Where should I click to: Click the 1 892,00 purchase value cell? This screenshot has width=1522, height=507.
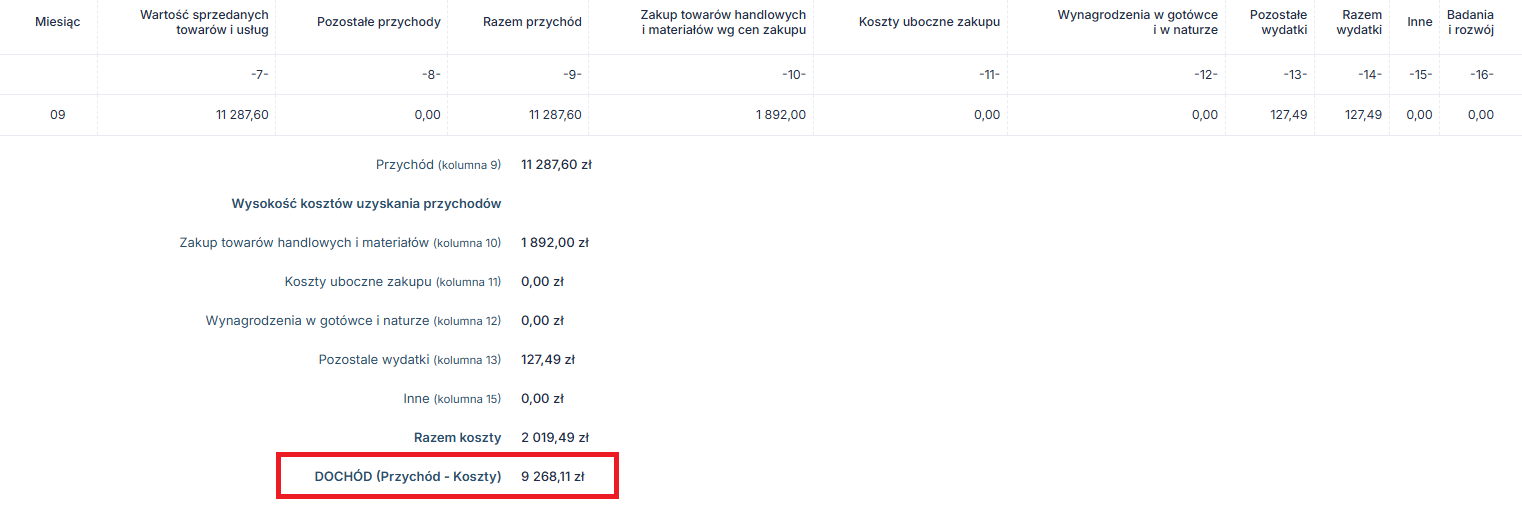(781, 115)
